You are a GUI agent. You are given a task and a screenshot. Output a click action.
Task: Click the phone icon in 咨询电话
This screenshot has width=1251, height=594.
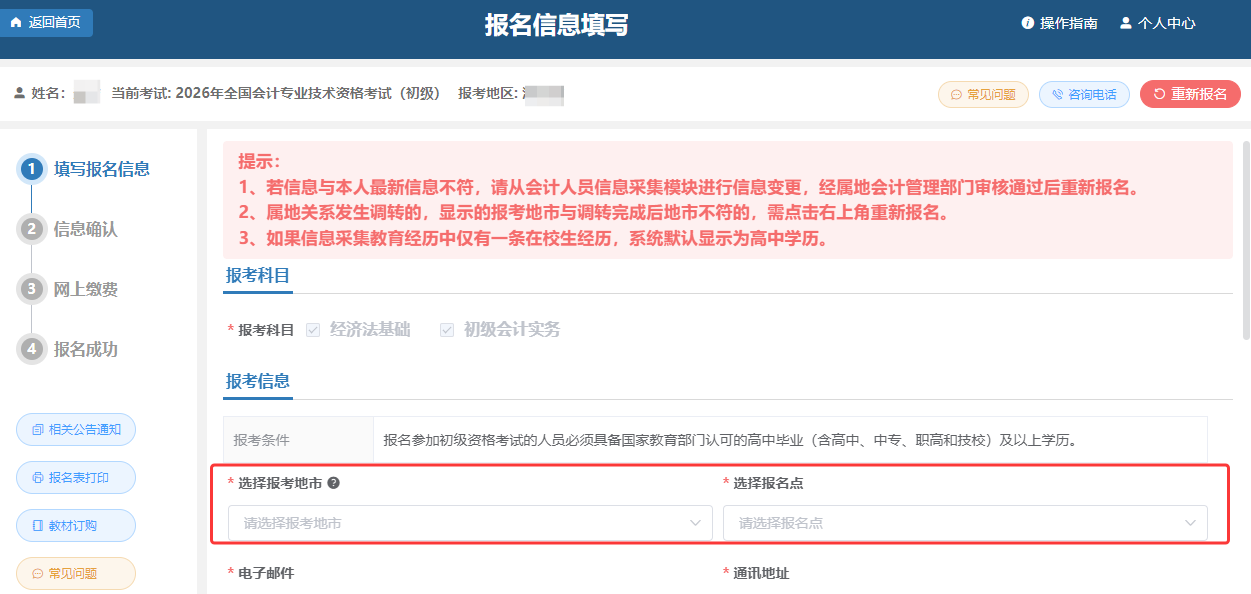click(x=1058, y=95)
